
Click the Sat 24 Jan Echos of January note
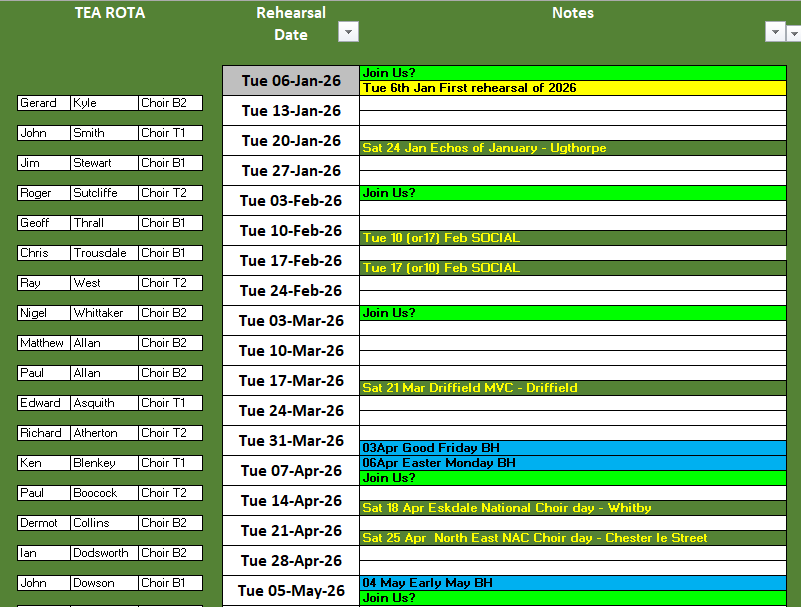click(572, 148)
